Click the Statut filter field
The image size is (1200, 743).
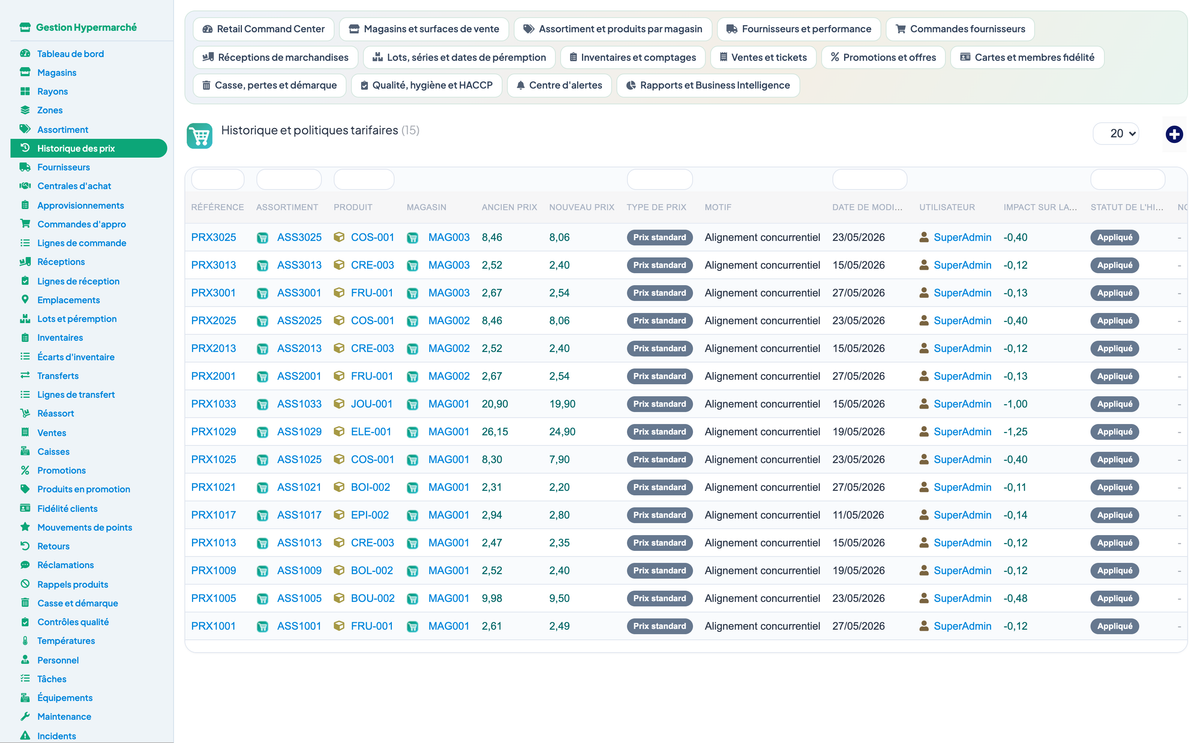pyautogui.click(x=1128, y=180)
